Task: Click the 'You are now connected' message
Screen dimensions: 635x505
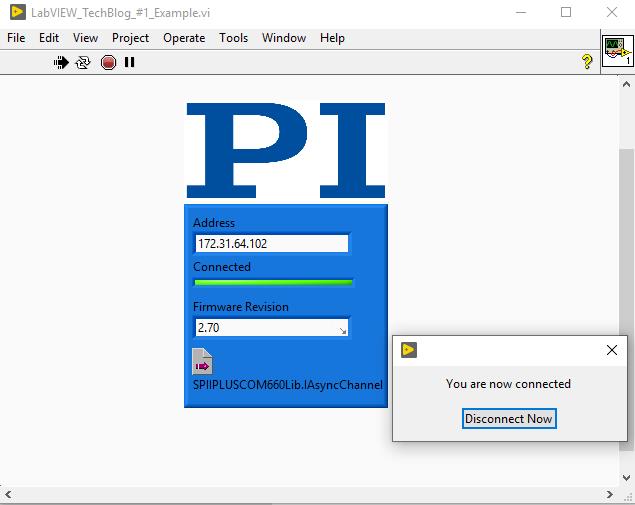Action: [x=508, y=384]
